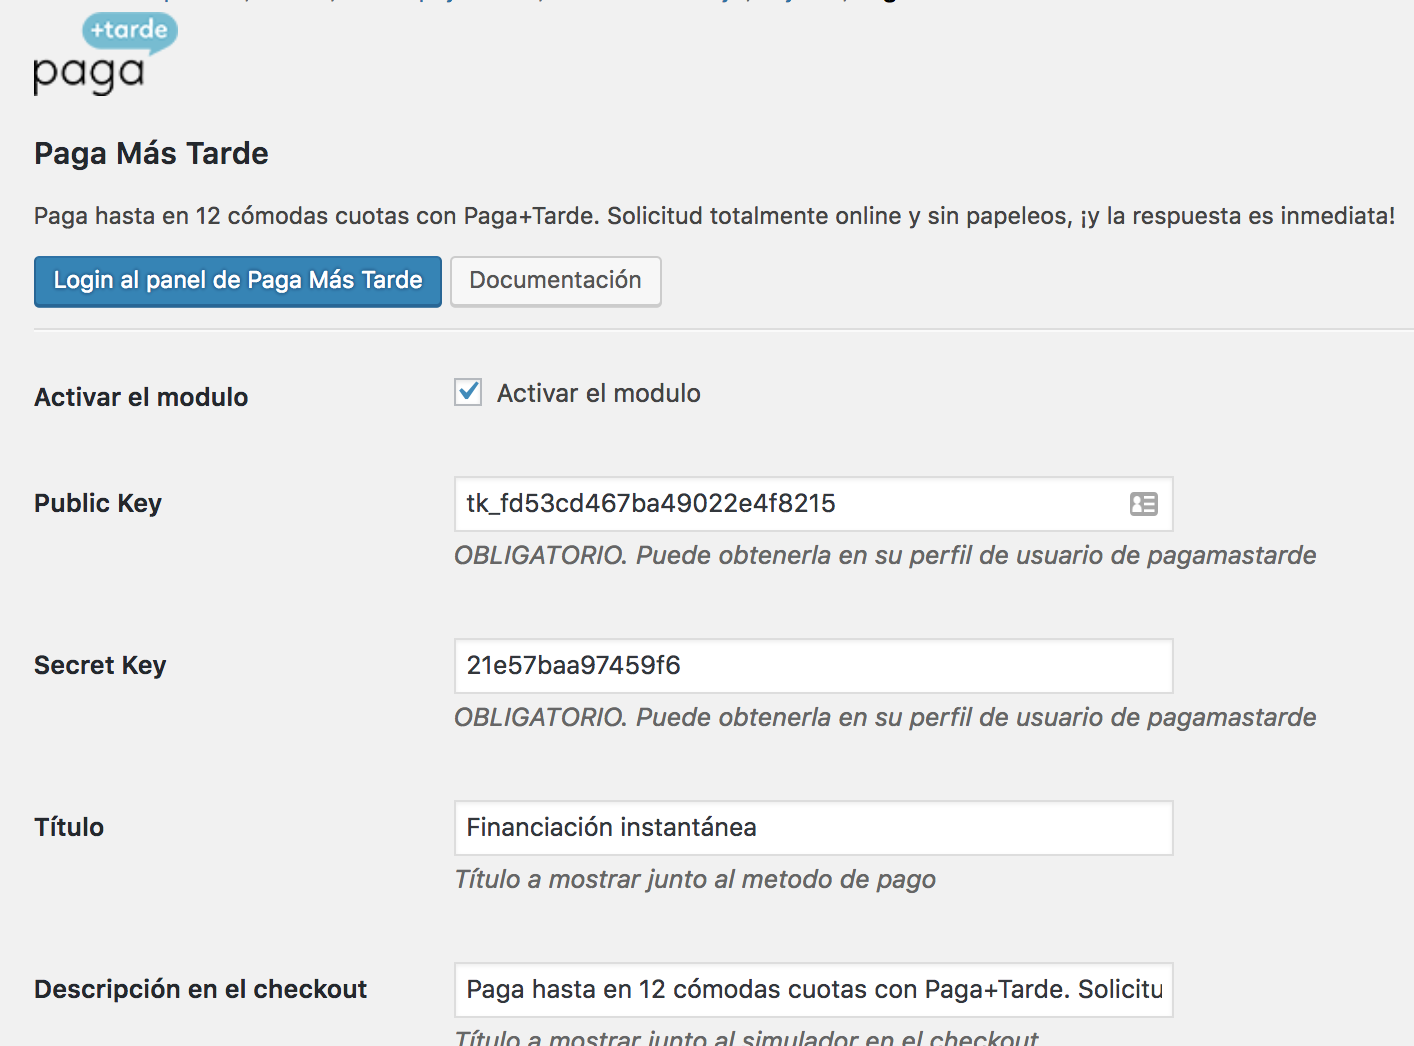This screenshot has height=1046, width=1414.
Task: Click the Public Key label
Action: point(98,503)
